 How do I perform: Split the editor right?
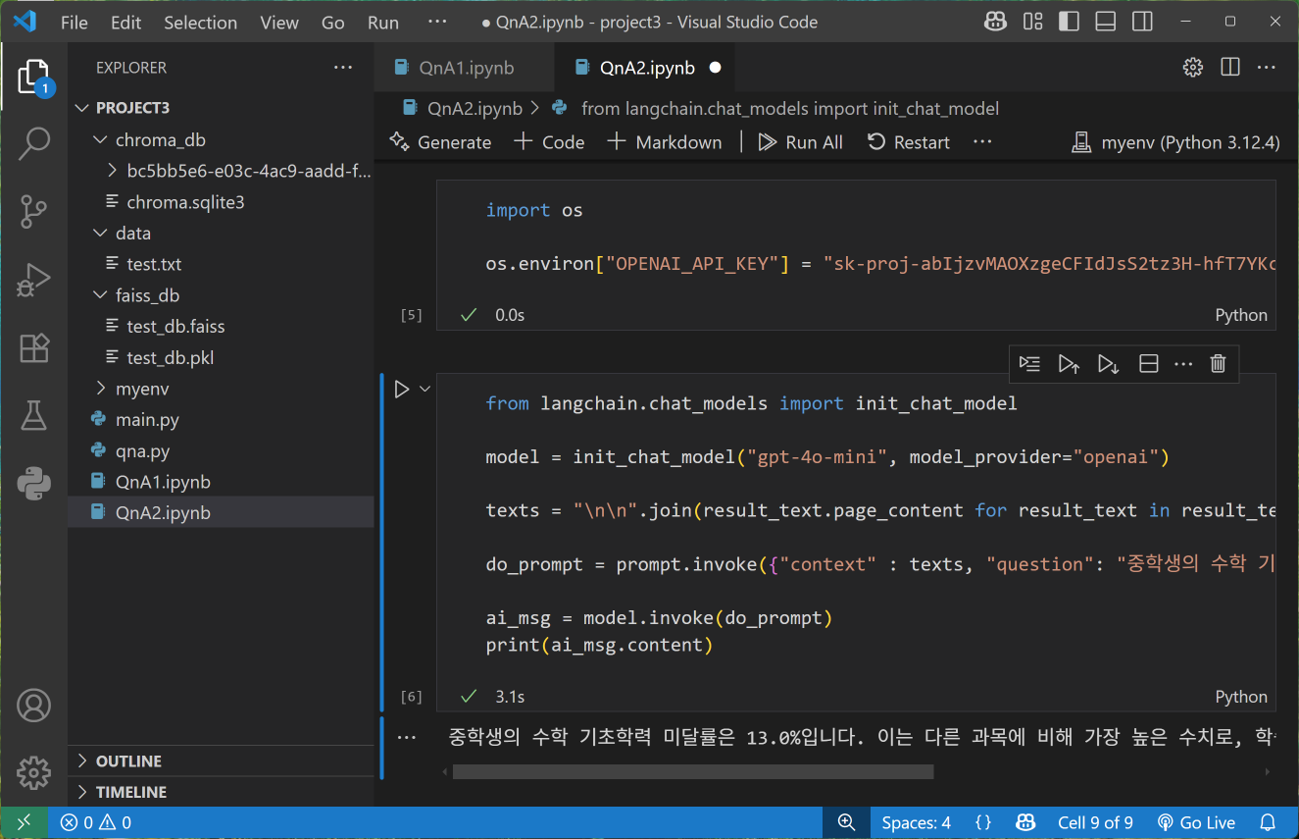pos(1230,67)
